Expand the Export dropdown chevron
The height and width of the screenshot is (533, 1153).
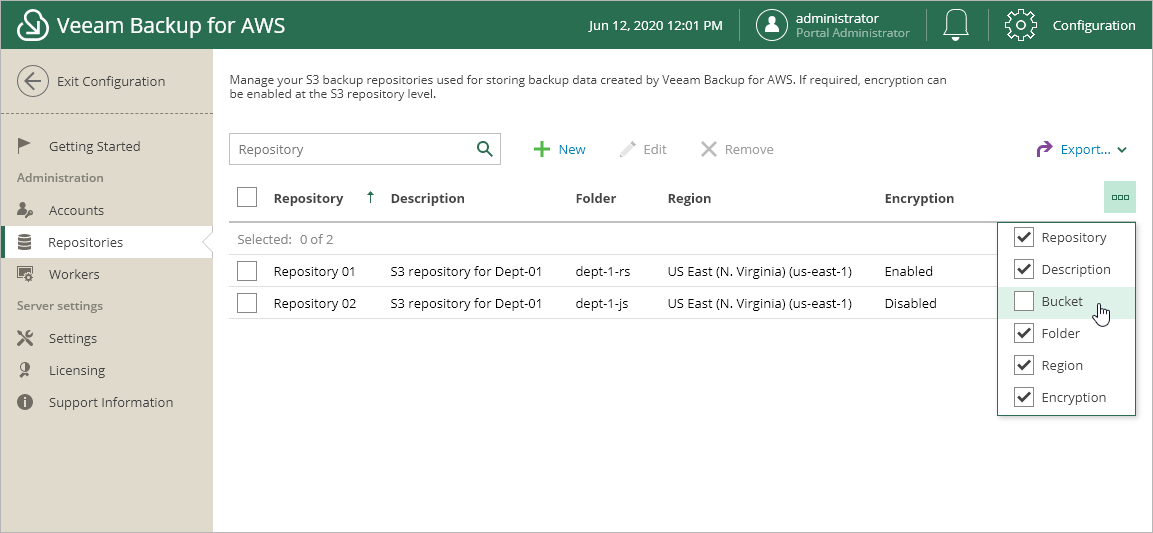1122,150
